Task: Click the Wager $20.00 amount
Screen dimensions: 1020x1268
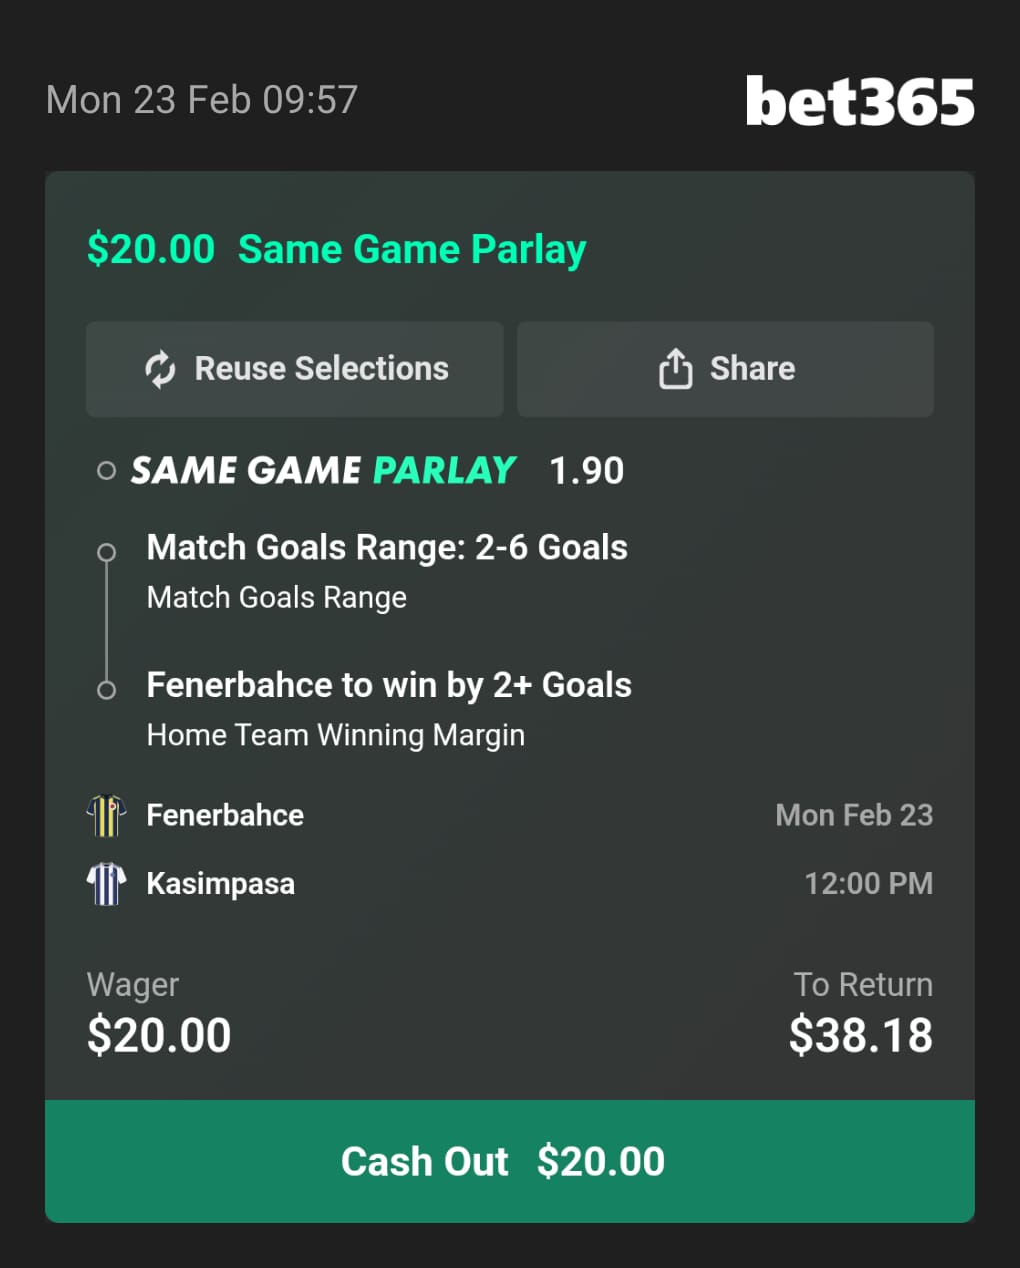Action: (x=159, y=1035)
